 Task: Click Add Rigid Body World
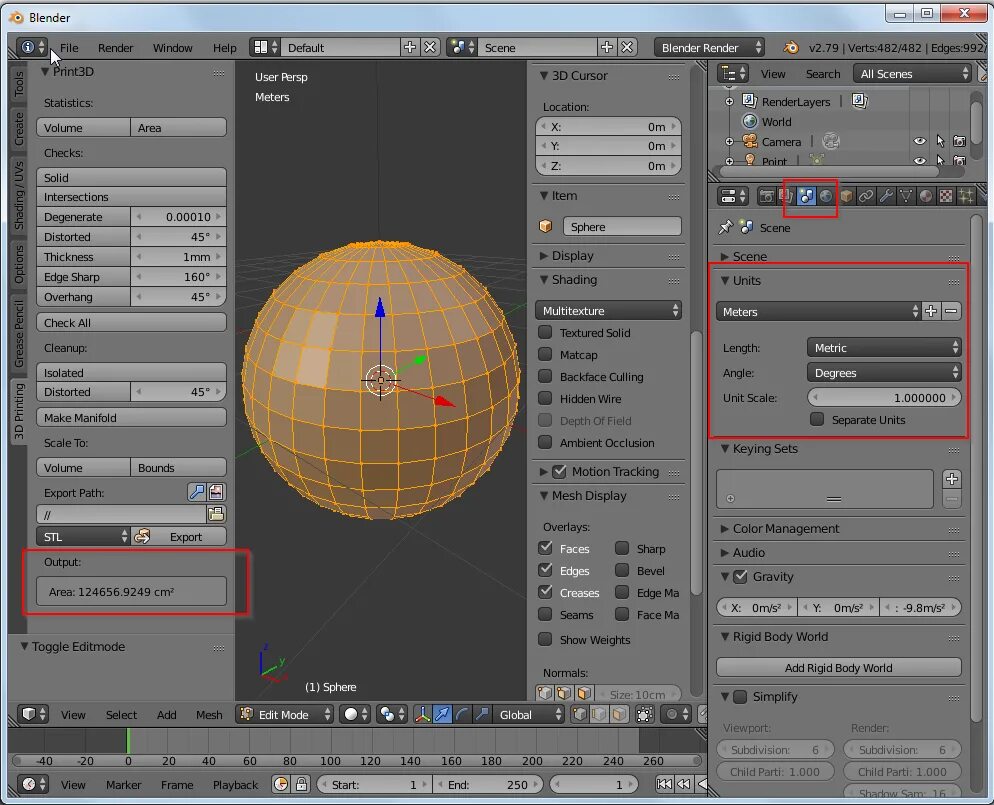[x=839, y=667]
